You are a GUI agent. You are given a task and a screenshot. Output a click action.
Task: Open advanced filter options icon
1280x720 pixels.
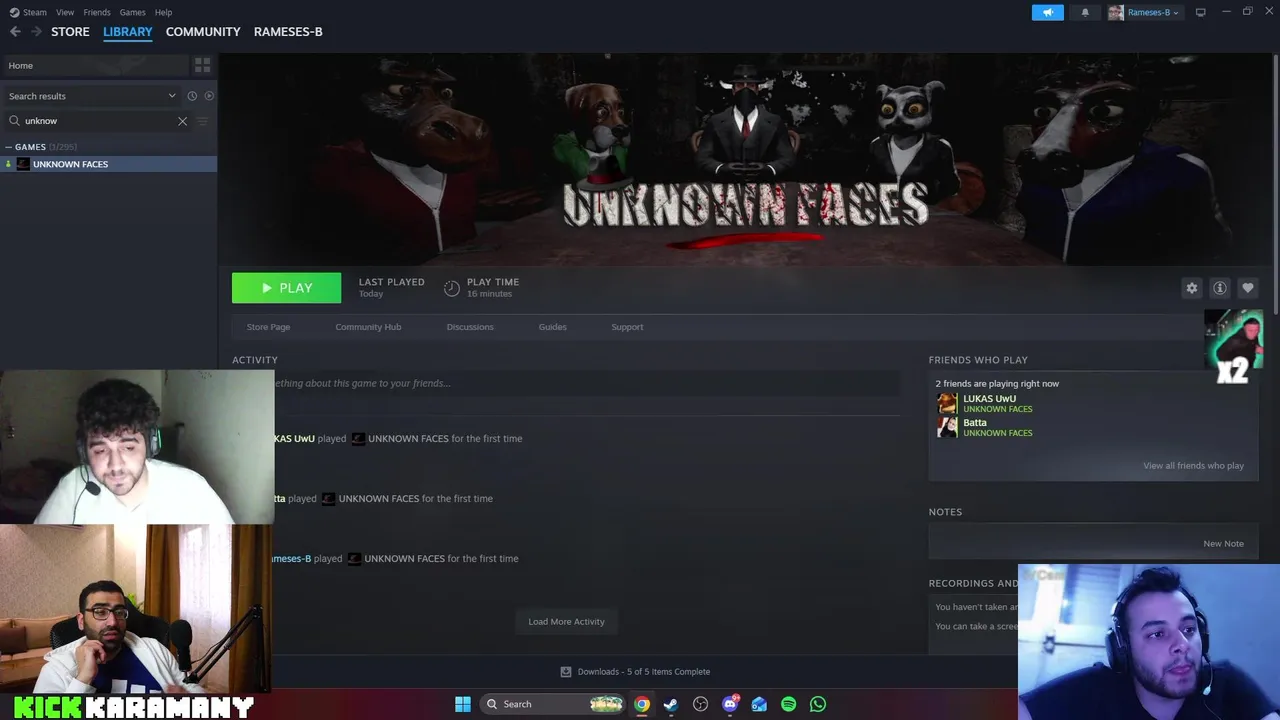(202, 121)
